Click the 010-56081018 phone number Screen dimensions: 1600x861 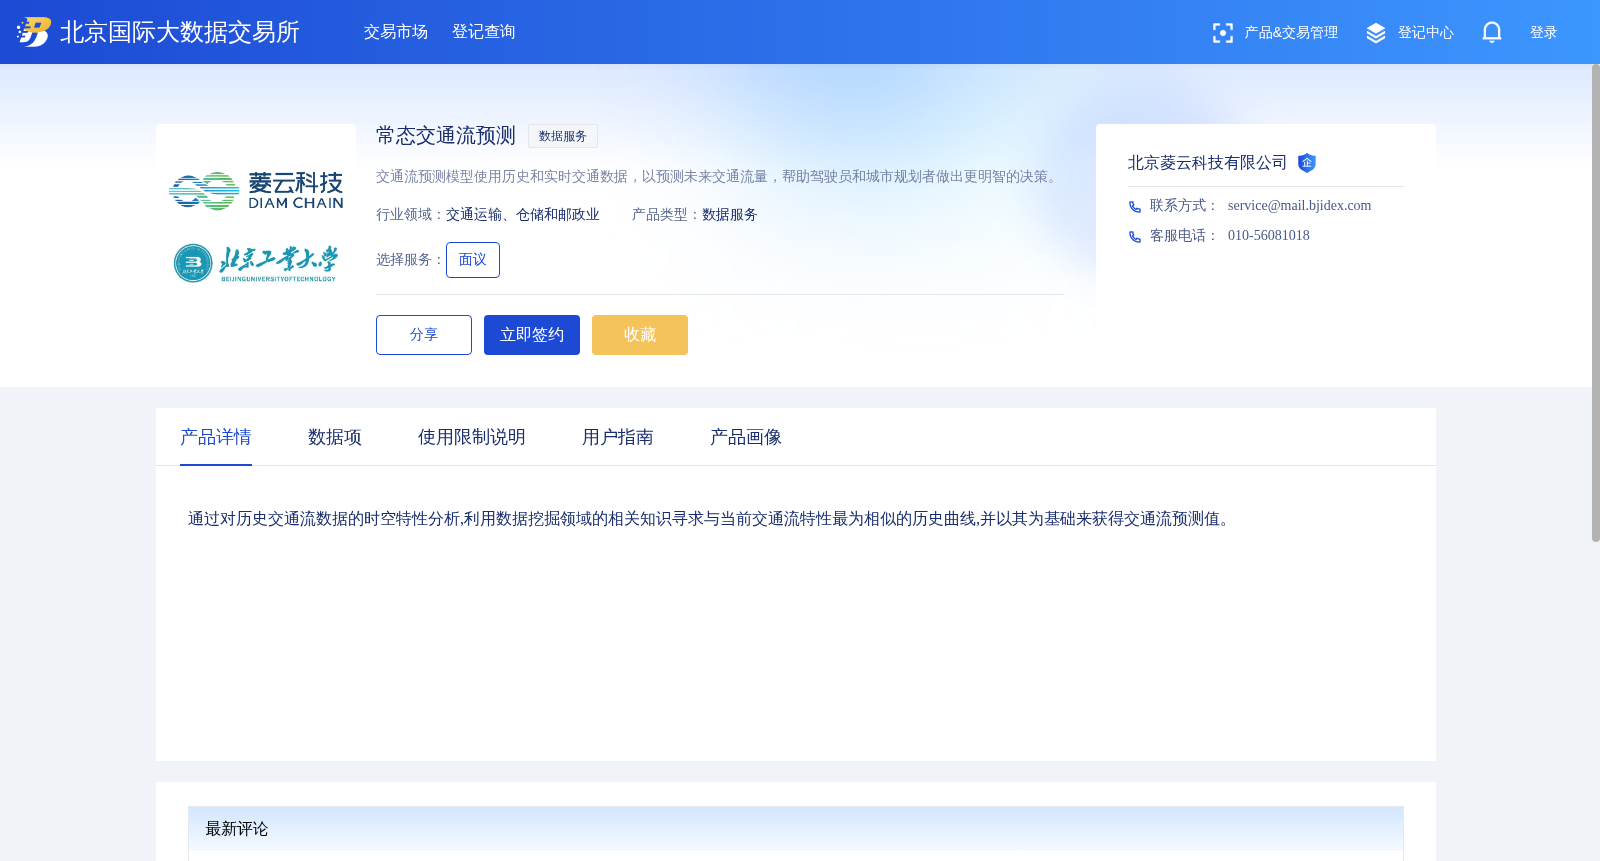(x=1268, y=236)
